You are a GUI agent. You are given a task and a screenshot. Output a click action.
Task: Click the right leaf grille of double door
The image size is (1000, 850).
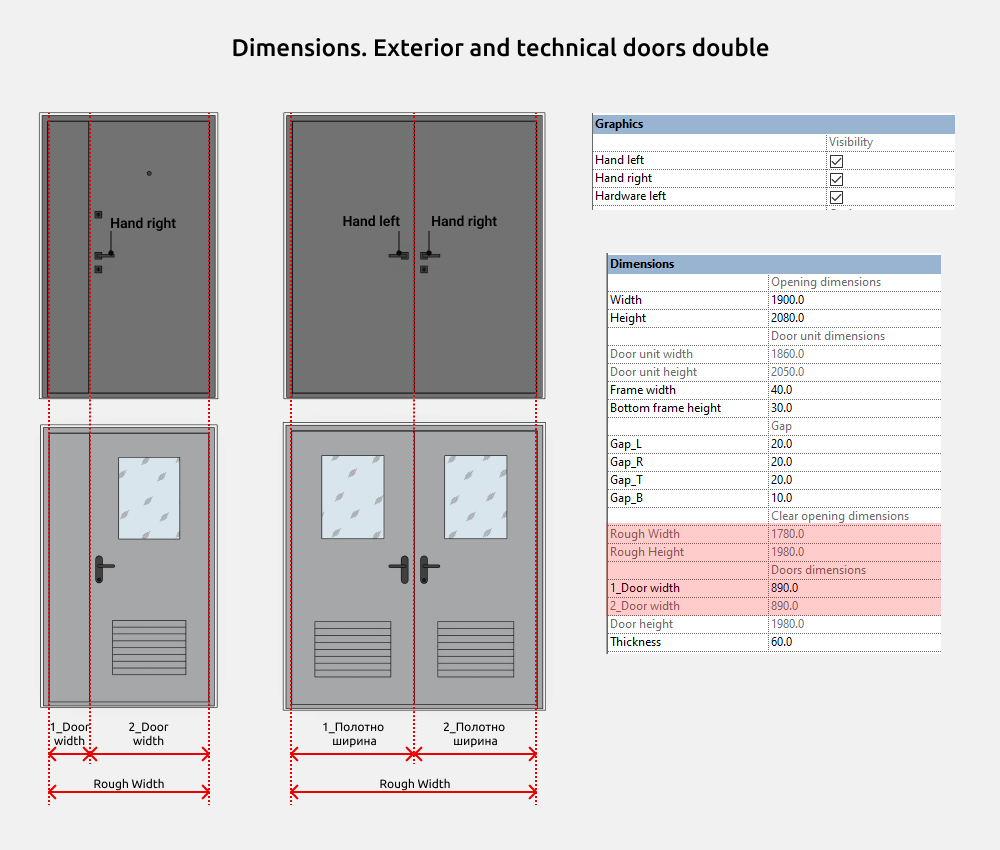point(476,649)
